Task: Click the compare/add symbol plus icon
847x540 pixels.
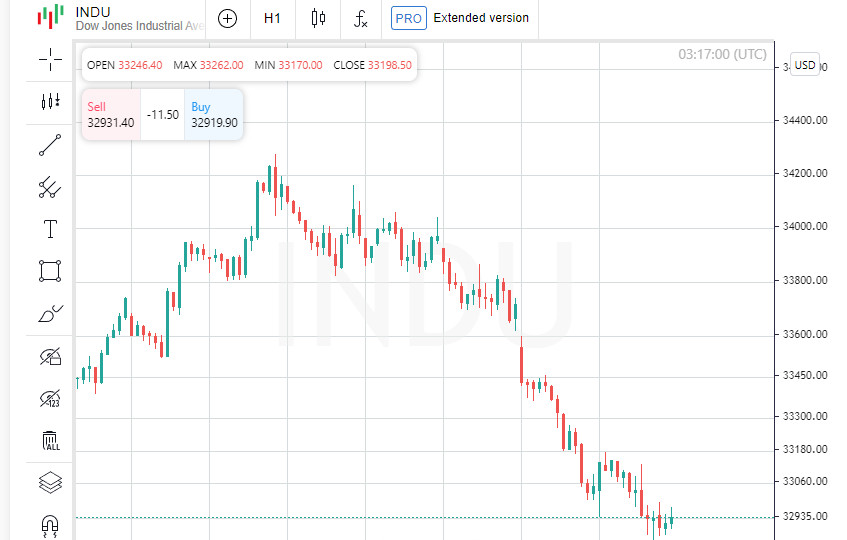Action: 228,18
